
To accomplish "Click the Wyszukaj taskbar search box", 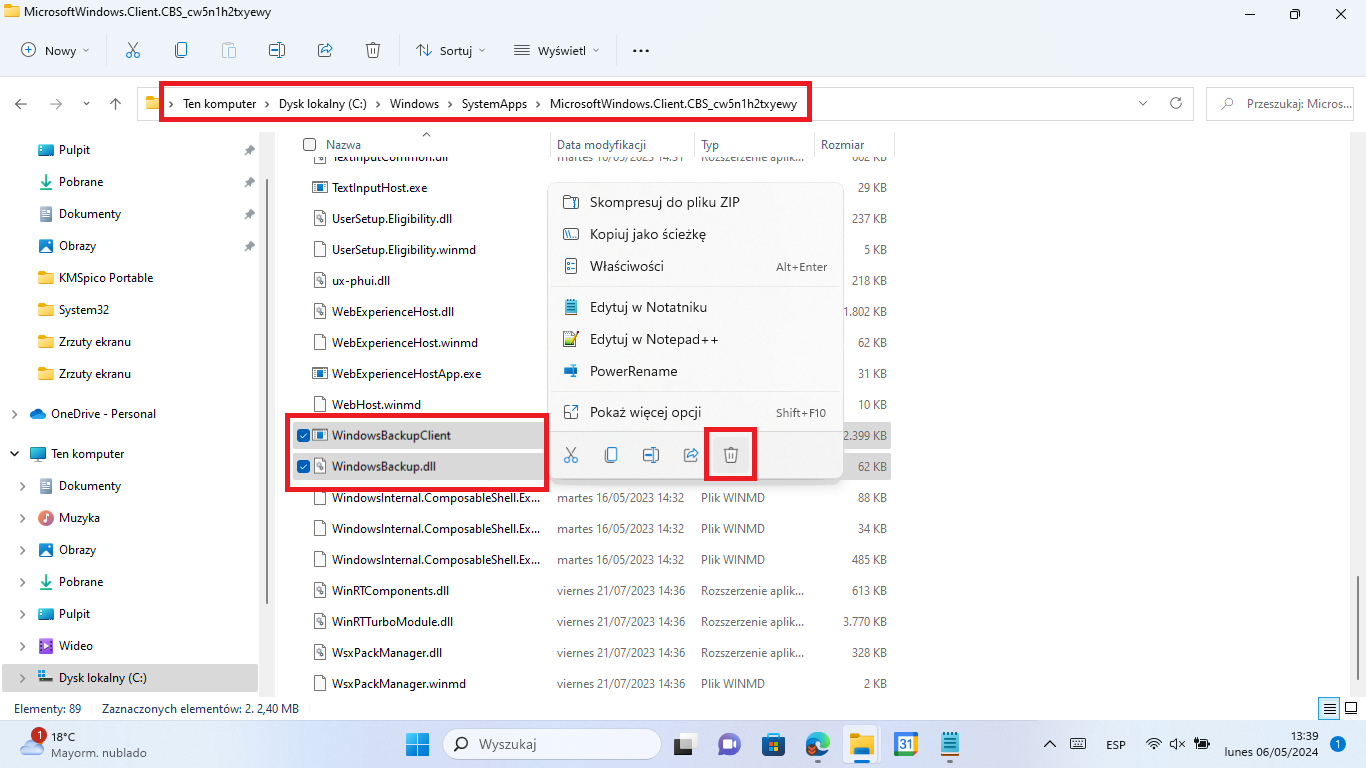I will click(x=552, y=744).
